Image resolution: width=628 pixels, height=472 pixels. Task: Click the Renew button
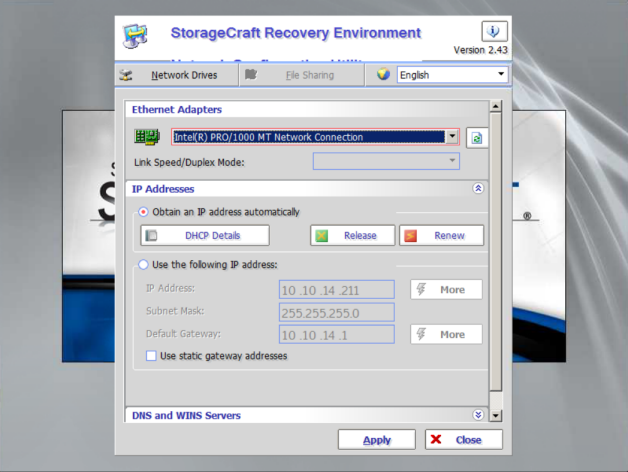pos(441,235)
